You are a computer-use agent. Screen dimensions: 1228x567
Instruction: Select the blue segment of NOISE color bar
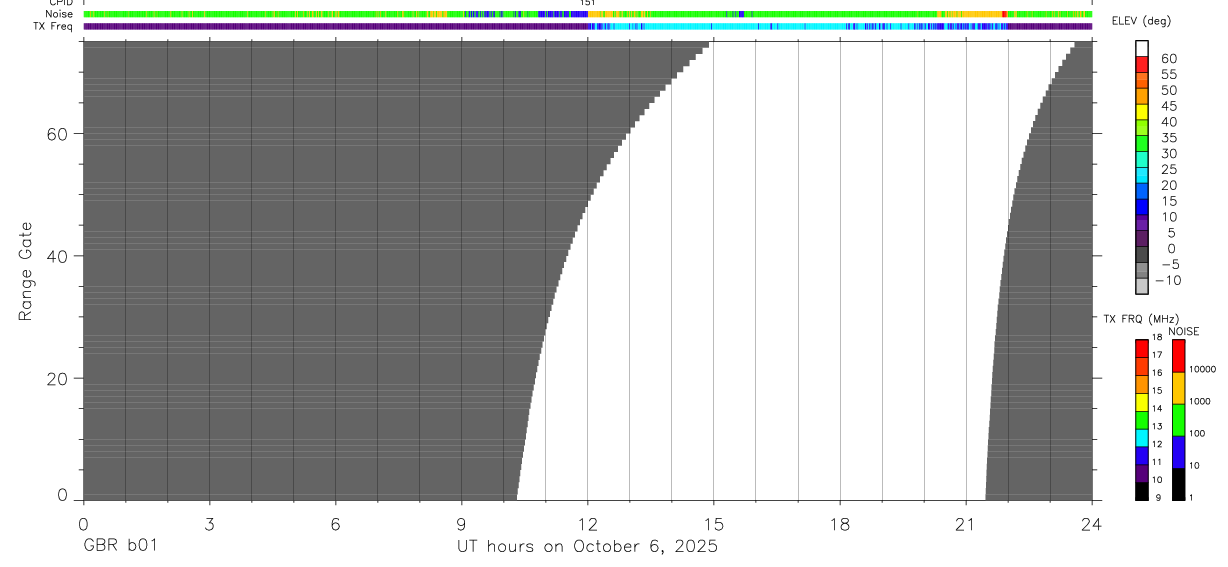[1178, 452]
